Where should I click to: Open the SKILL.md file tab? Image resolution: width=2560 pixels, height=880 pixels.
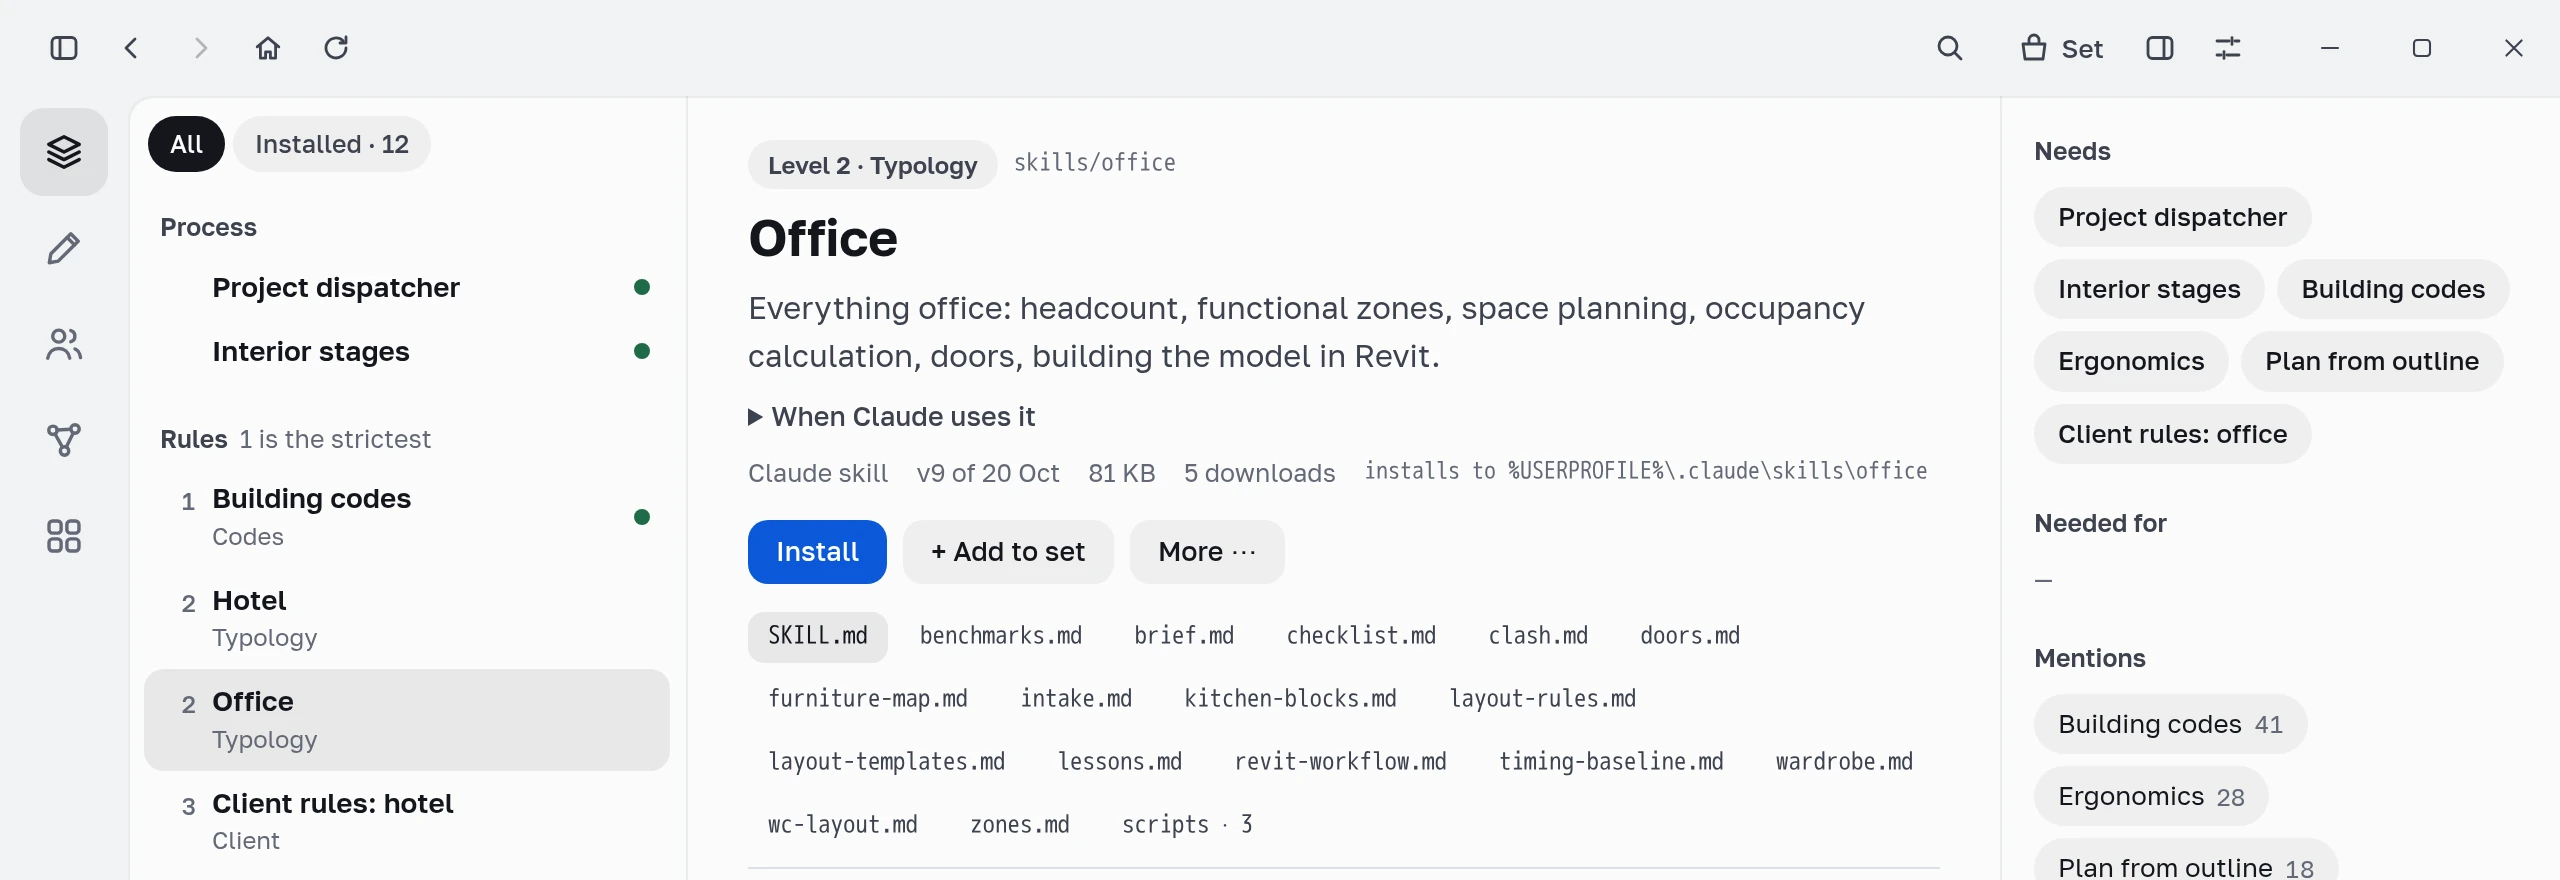pyautogui.click(x=818, y=636)
